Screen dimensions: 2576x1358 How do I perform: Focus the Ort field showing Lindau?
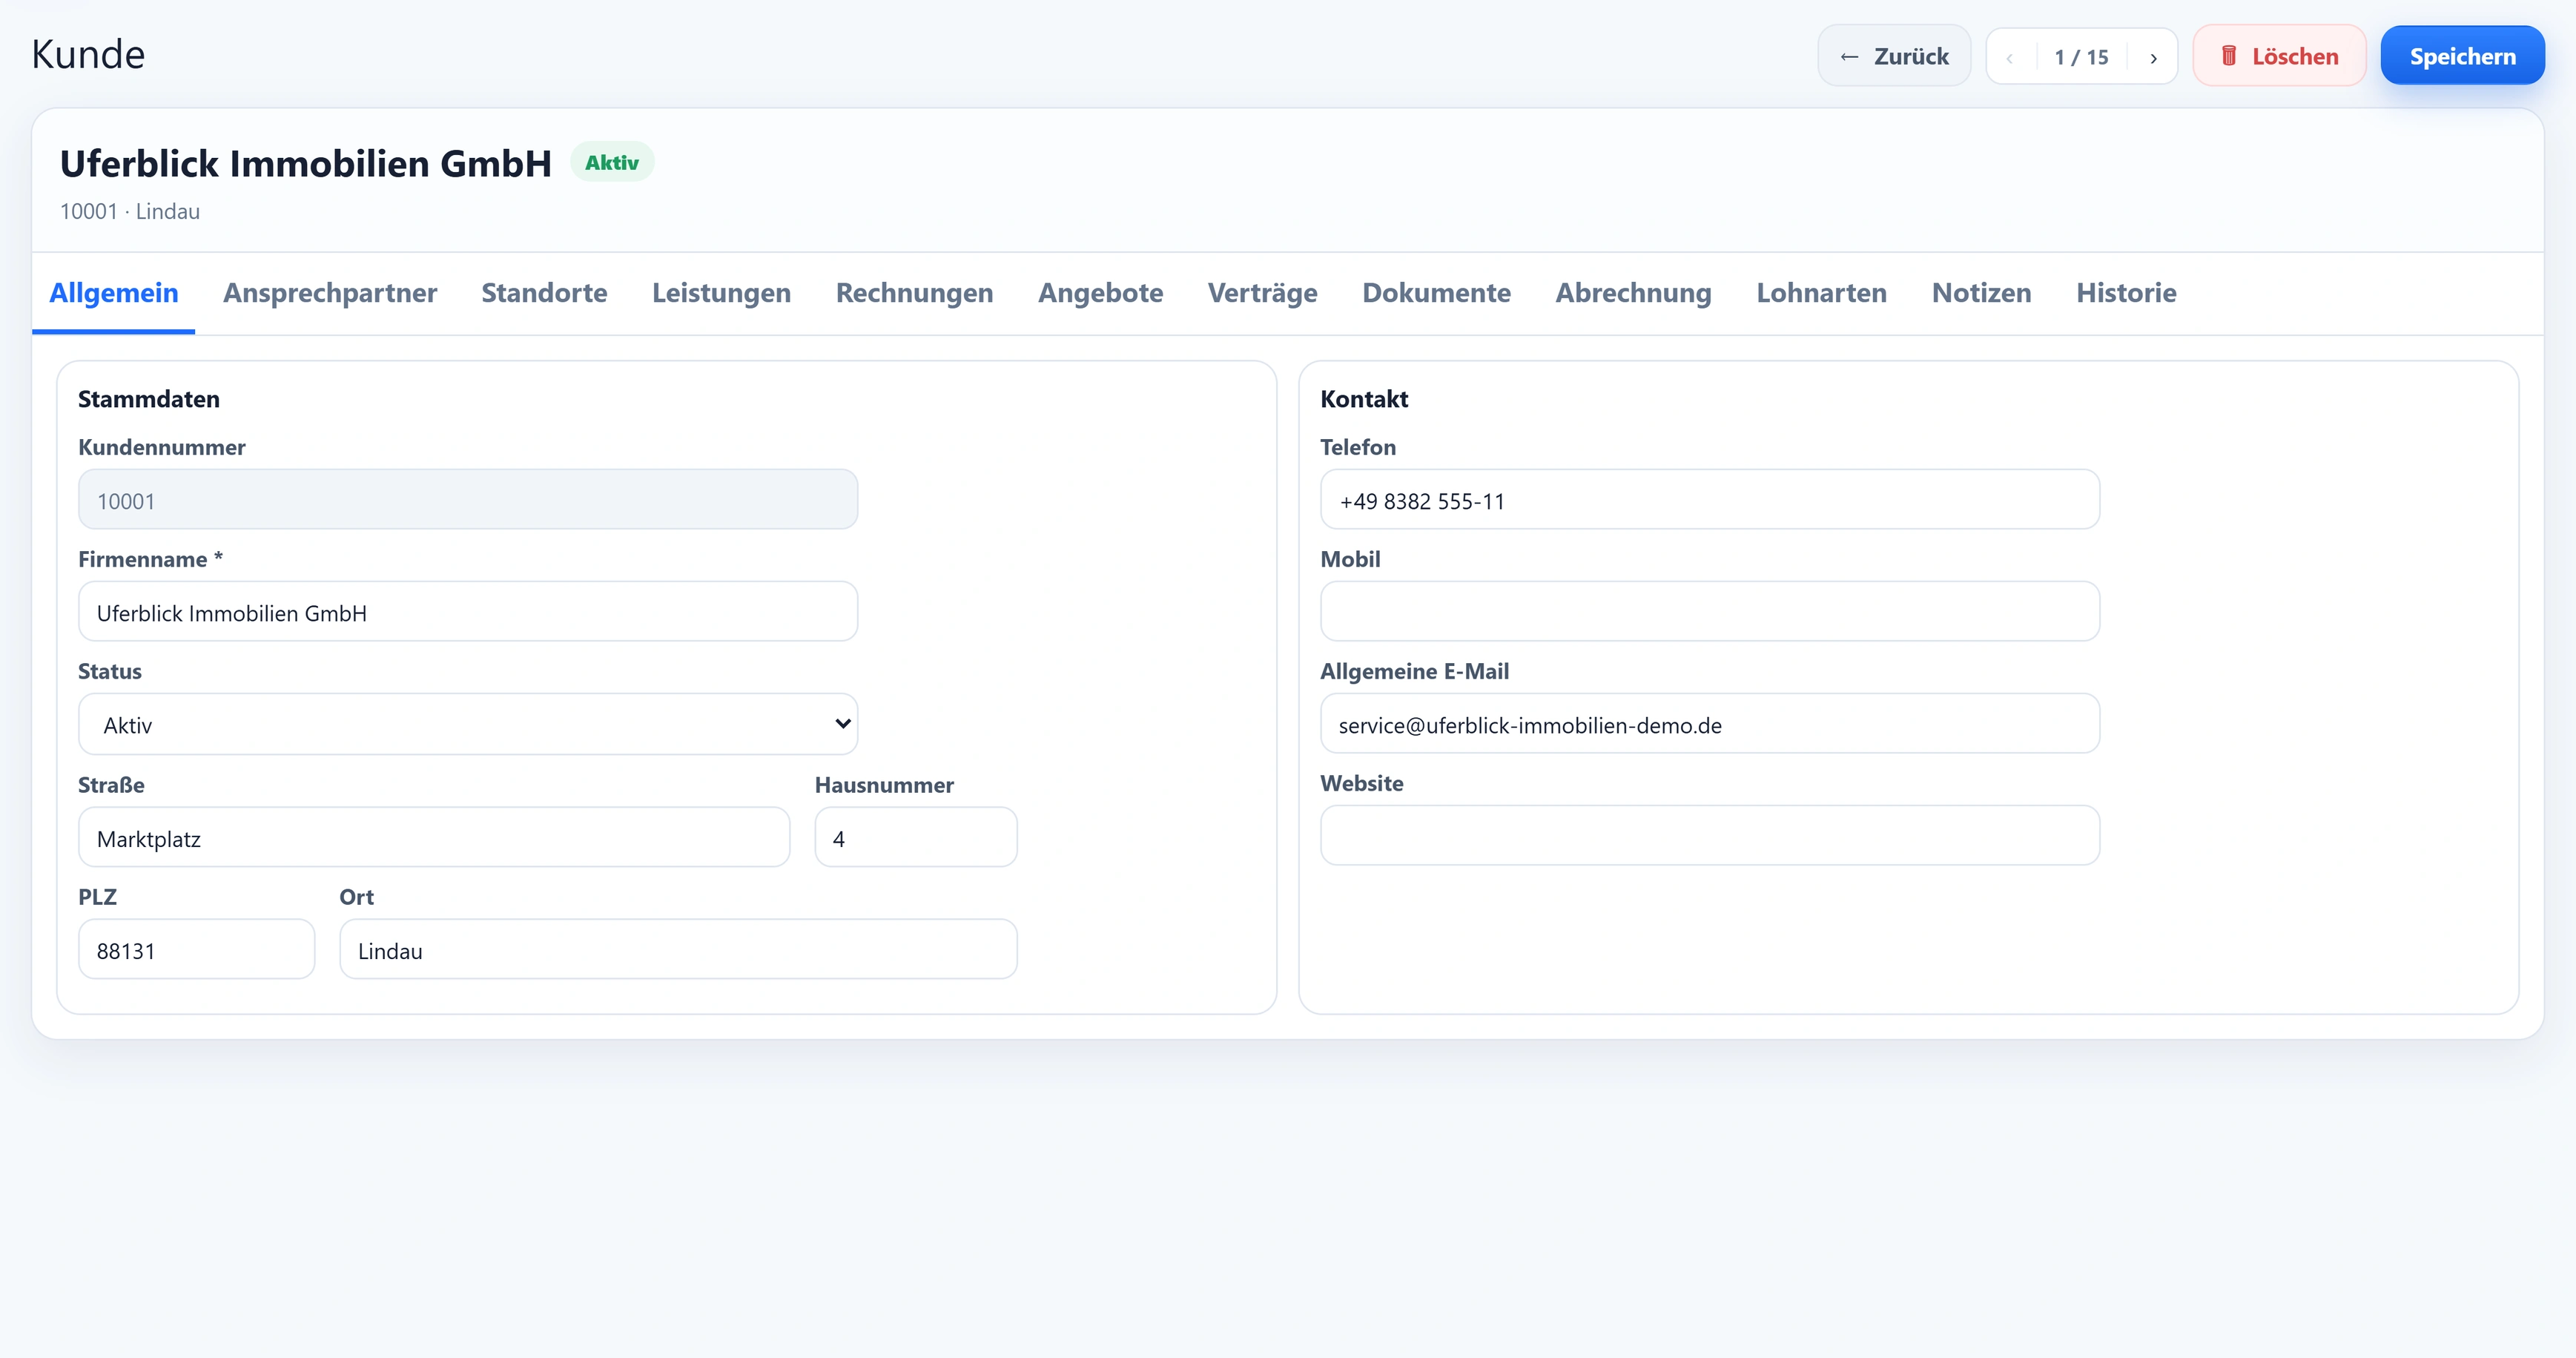click(x=679, y=950)
